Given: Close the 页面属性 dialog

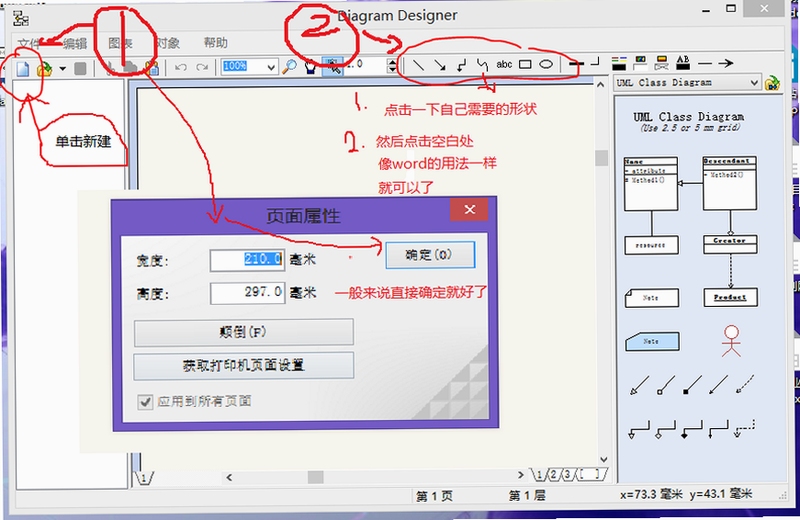Looking at the screenshot, I should pyautogui.click(x=469, y=209).
